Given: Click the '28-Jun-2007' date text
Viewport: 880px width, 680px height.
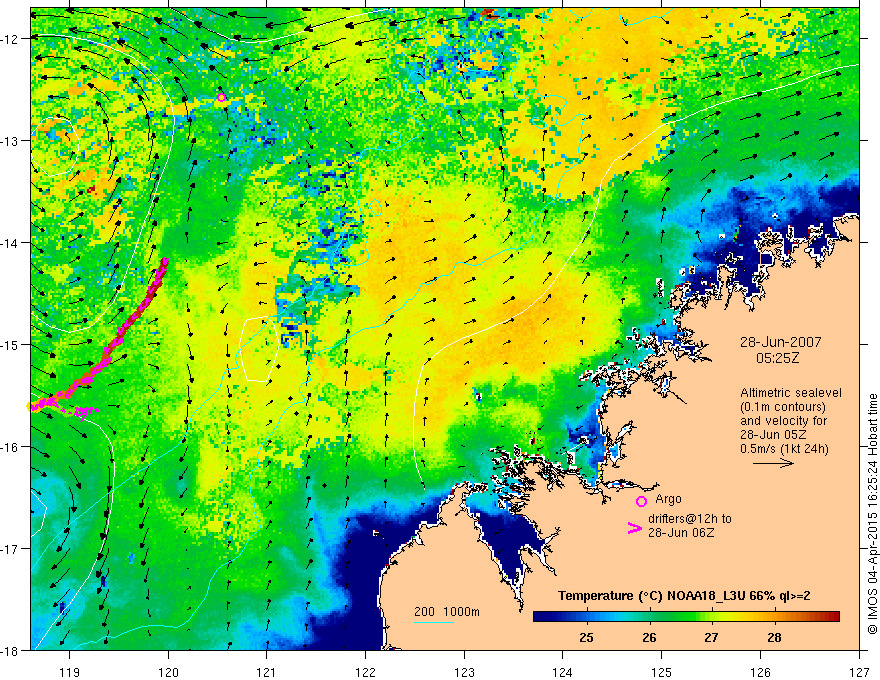Looking at the screenshot, I should (780, 342).
